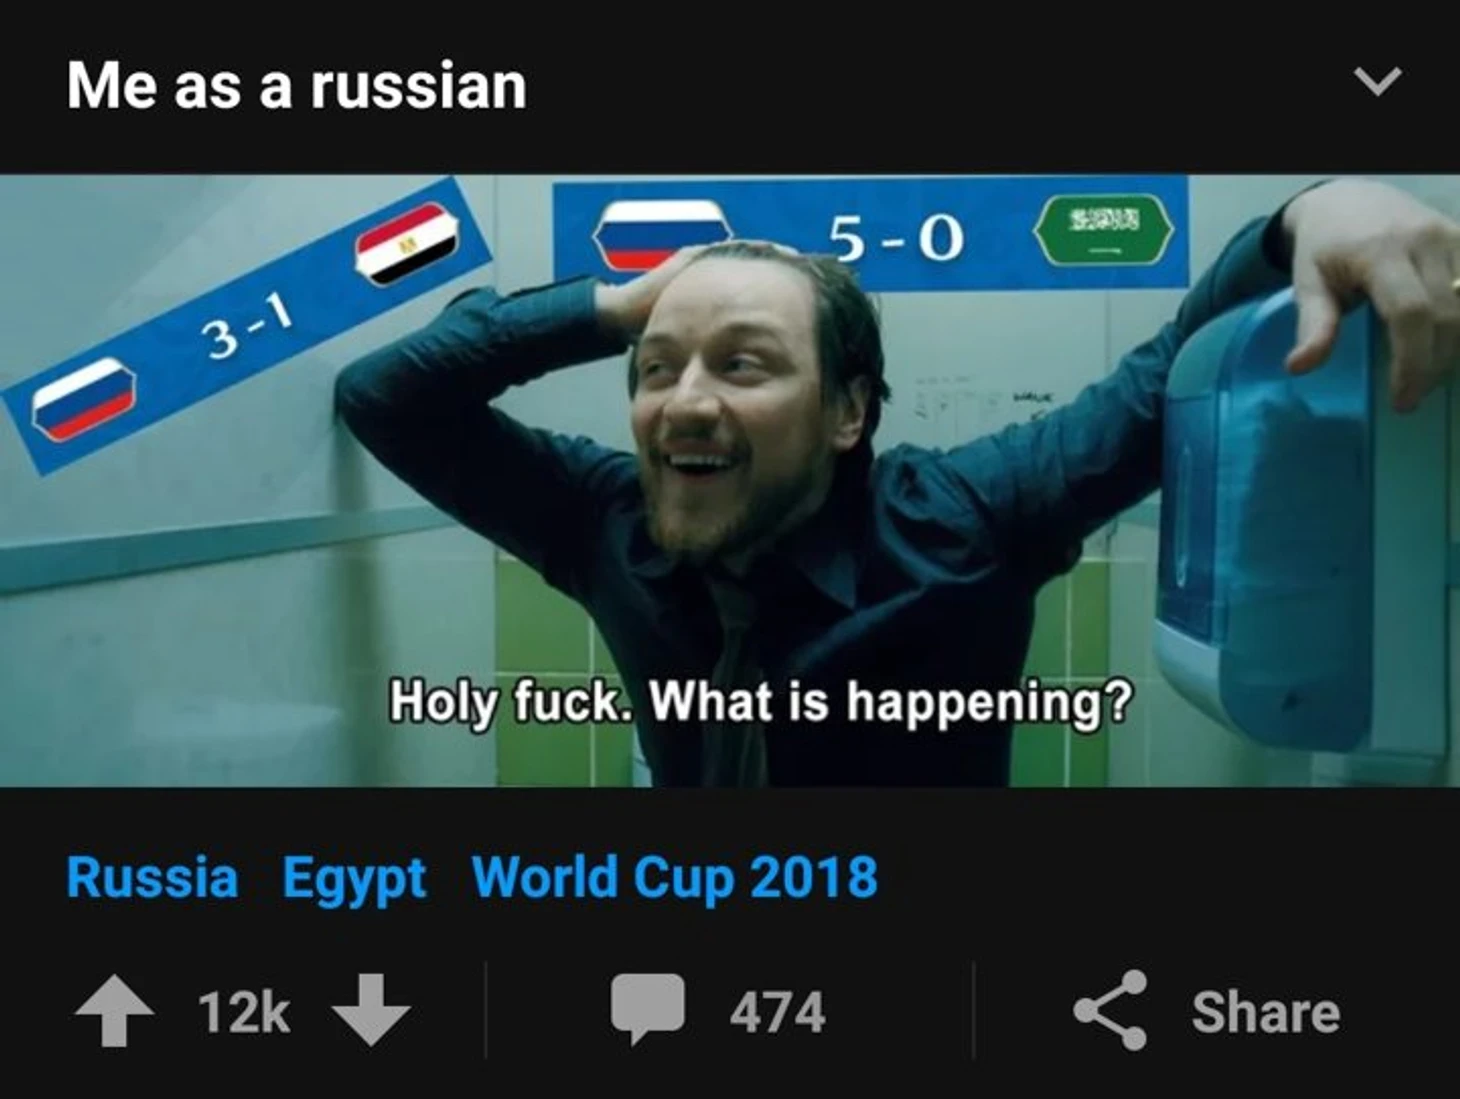Open the meme image in full view
Screen dimensions: 1460x1099
click(x=730, y=481)
